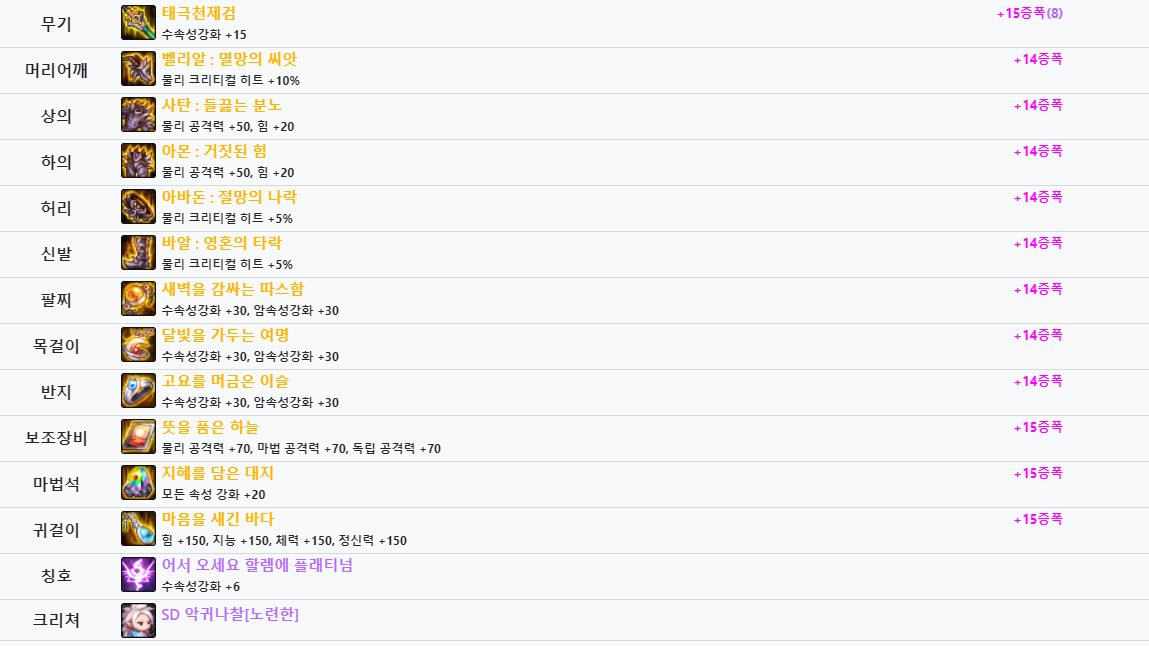Viewport: 1149px width, 646px height.
Task: Click the 벨리알 : 멸망의 씨앗 shoulder icon
Action: point(138,69)
